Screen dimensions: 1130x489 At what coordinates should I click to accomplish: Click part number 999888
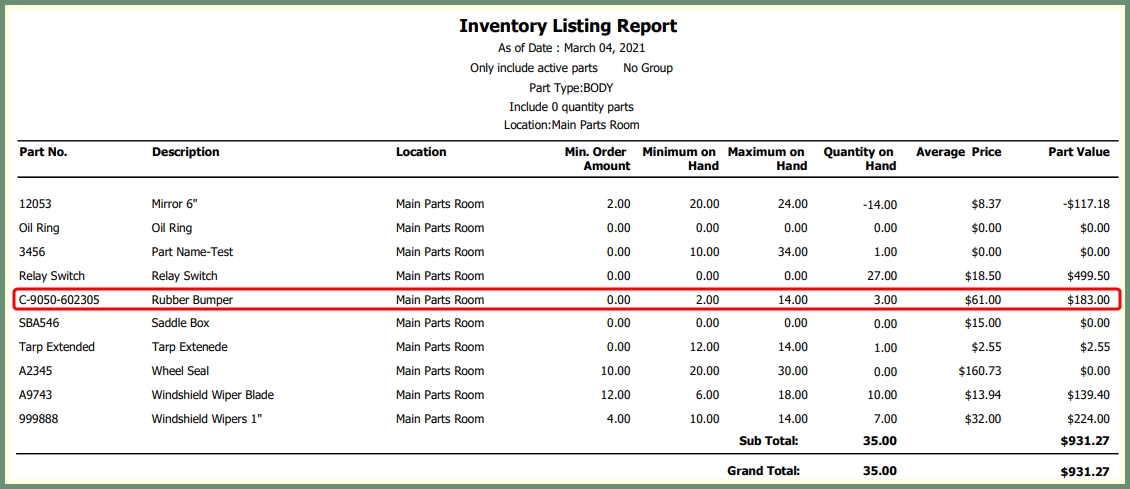point(40,419)
